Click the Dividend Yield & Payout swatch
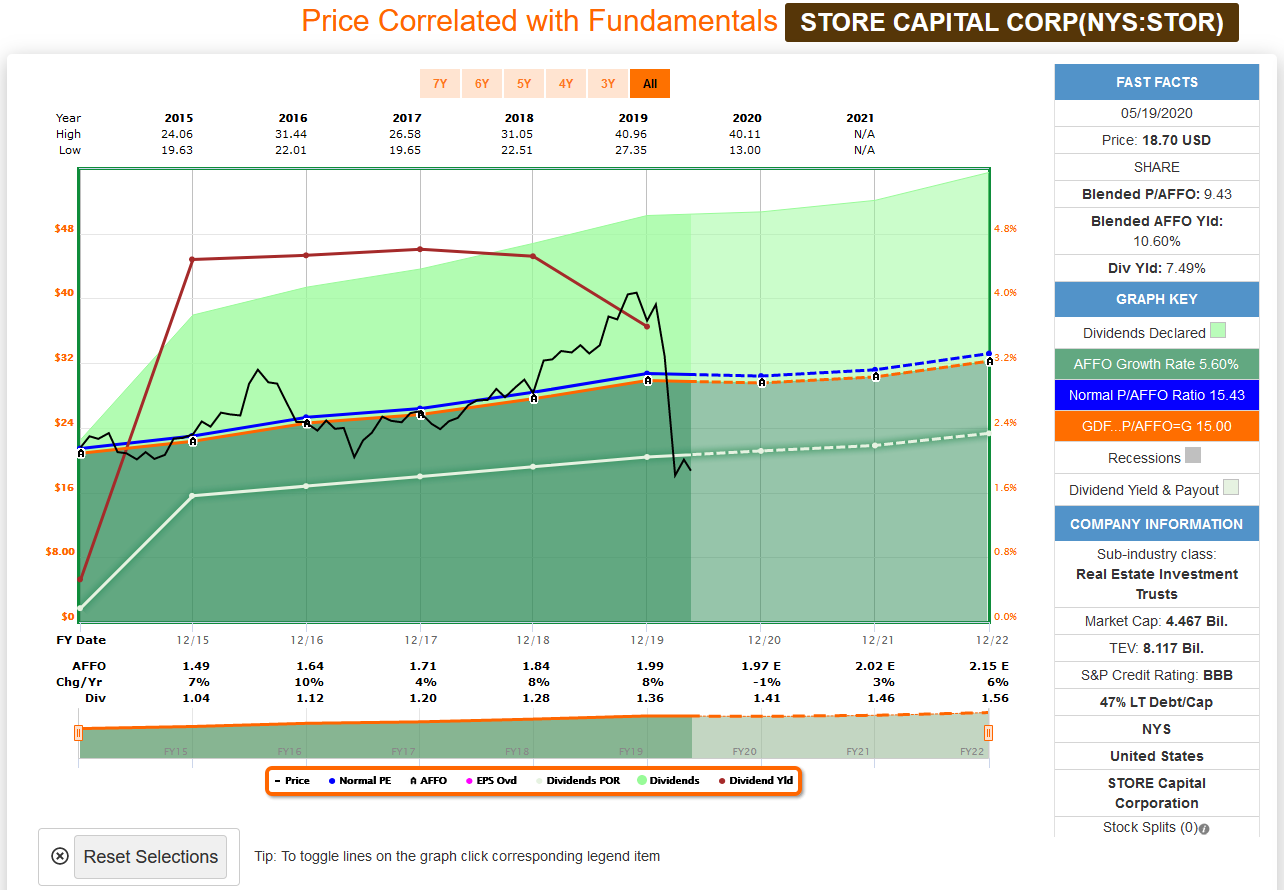The width and height of the screenshot is (1284, 890). 1231,488
